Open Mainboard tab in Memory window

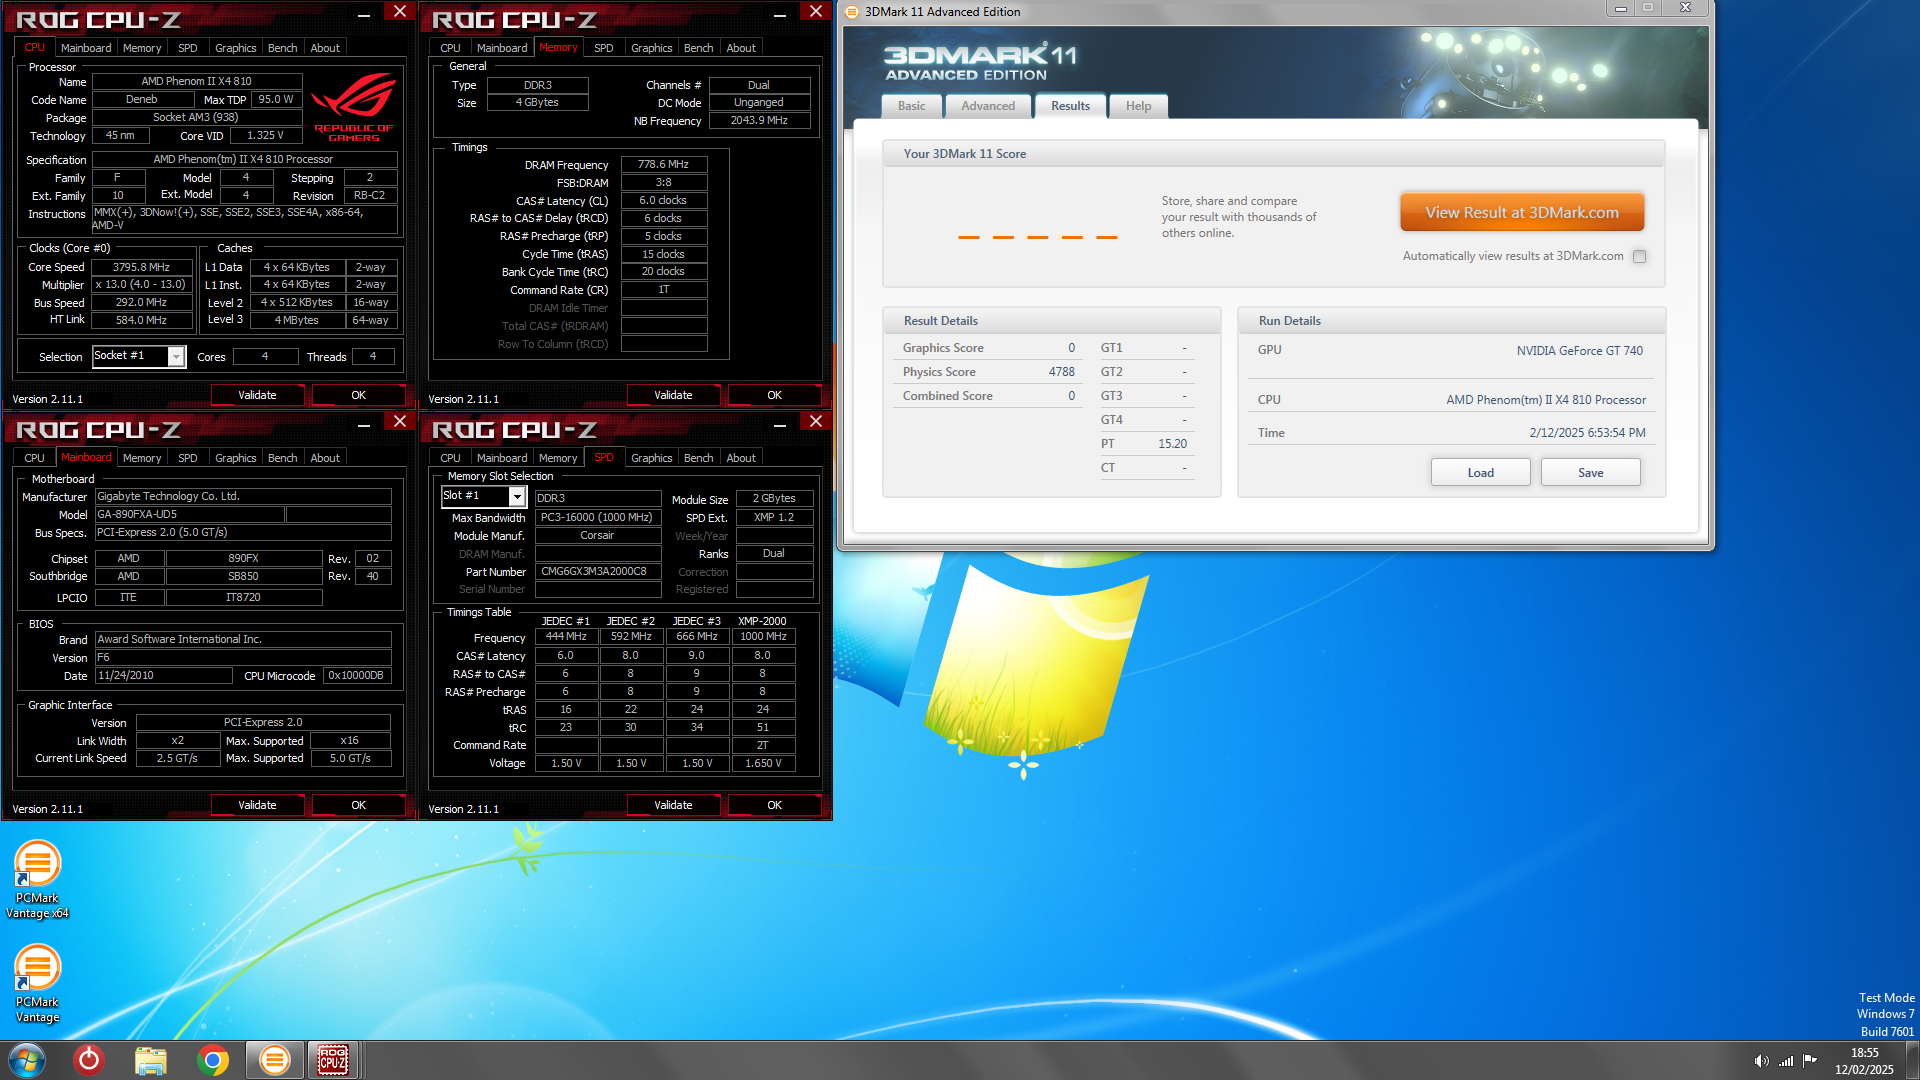coord(502,48)
